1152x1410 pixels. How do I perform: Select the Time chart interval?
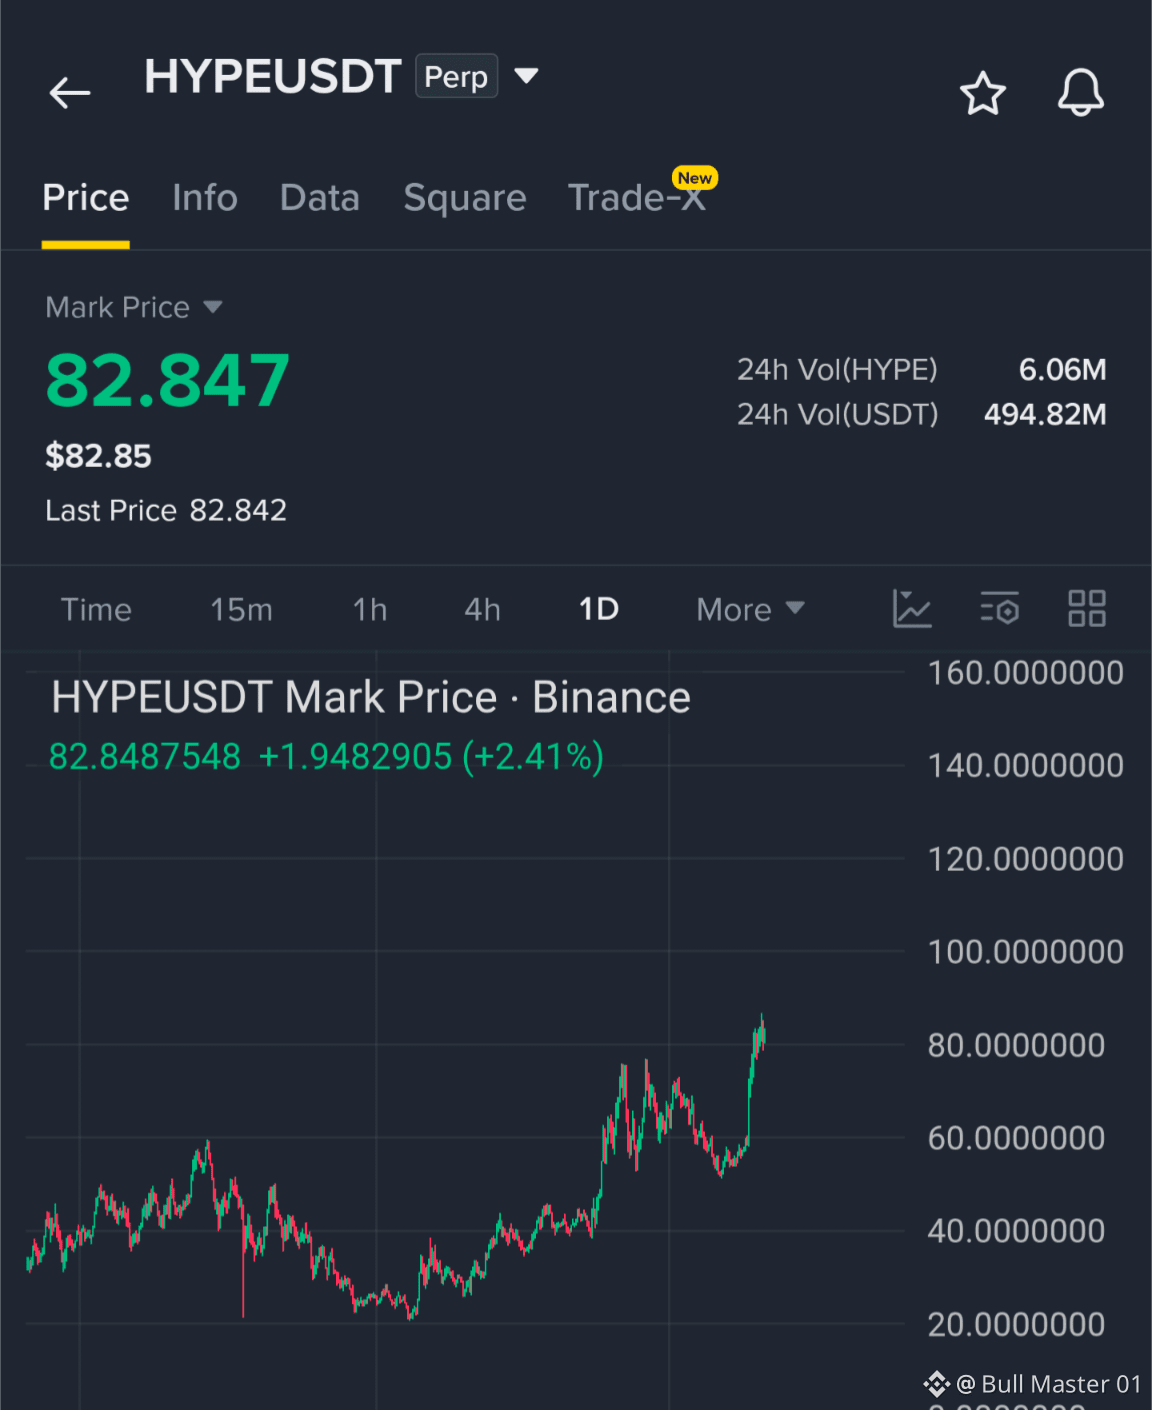click(96, 609)
